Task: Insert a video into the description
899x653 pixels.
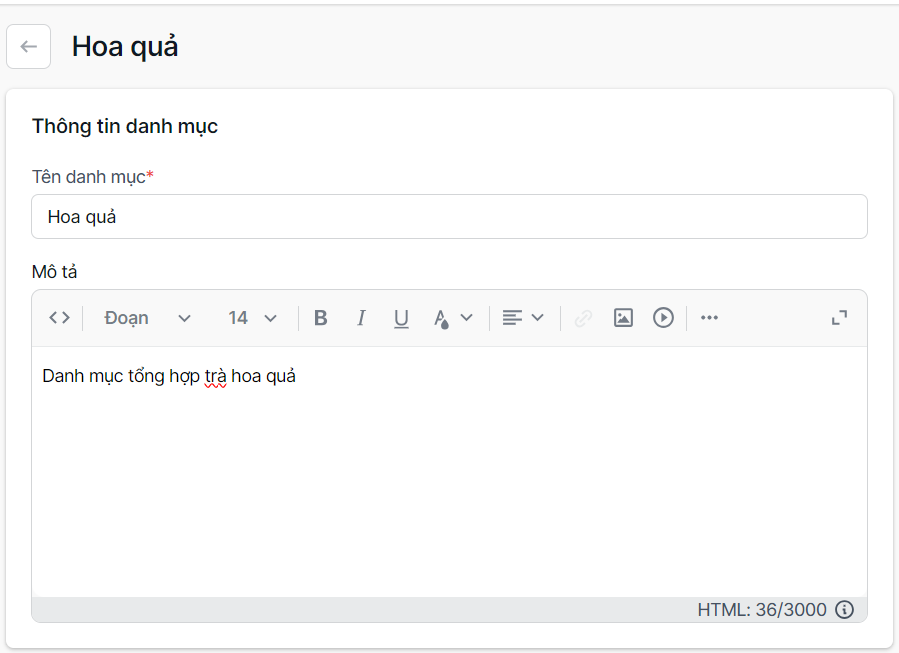Action: (663, 318)
